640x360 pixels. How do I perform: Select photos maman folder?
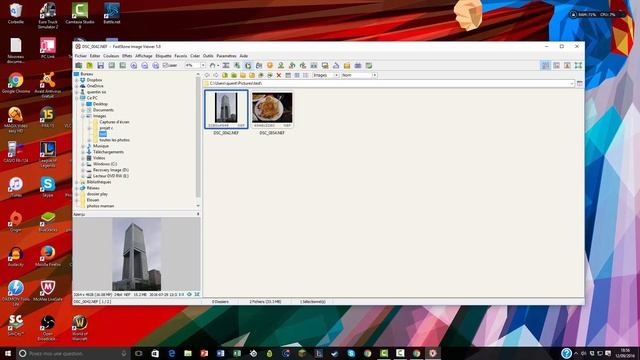tap(100, 206)
